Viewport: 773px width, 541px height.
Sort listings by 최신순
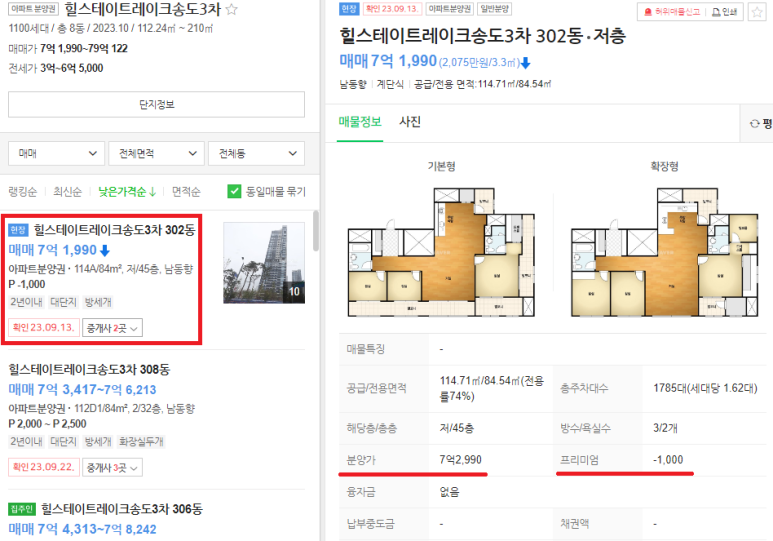[68, 192]
